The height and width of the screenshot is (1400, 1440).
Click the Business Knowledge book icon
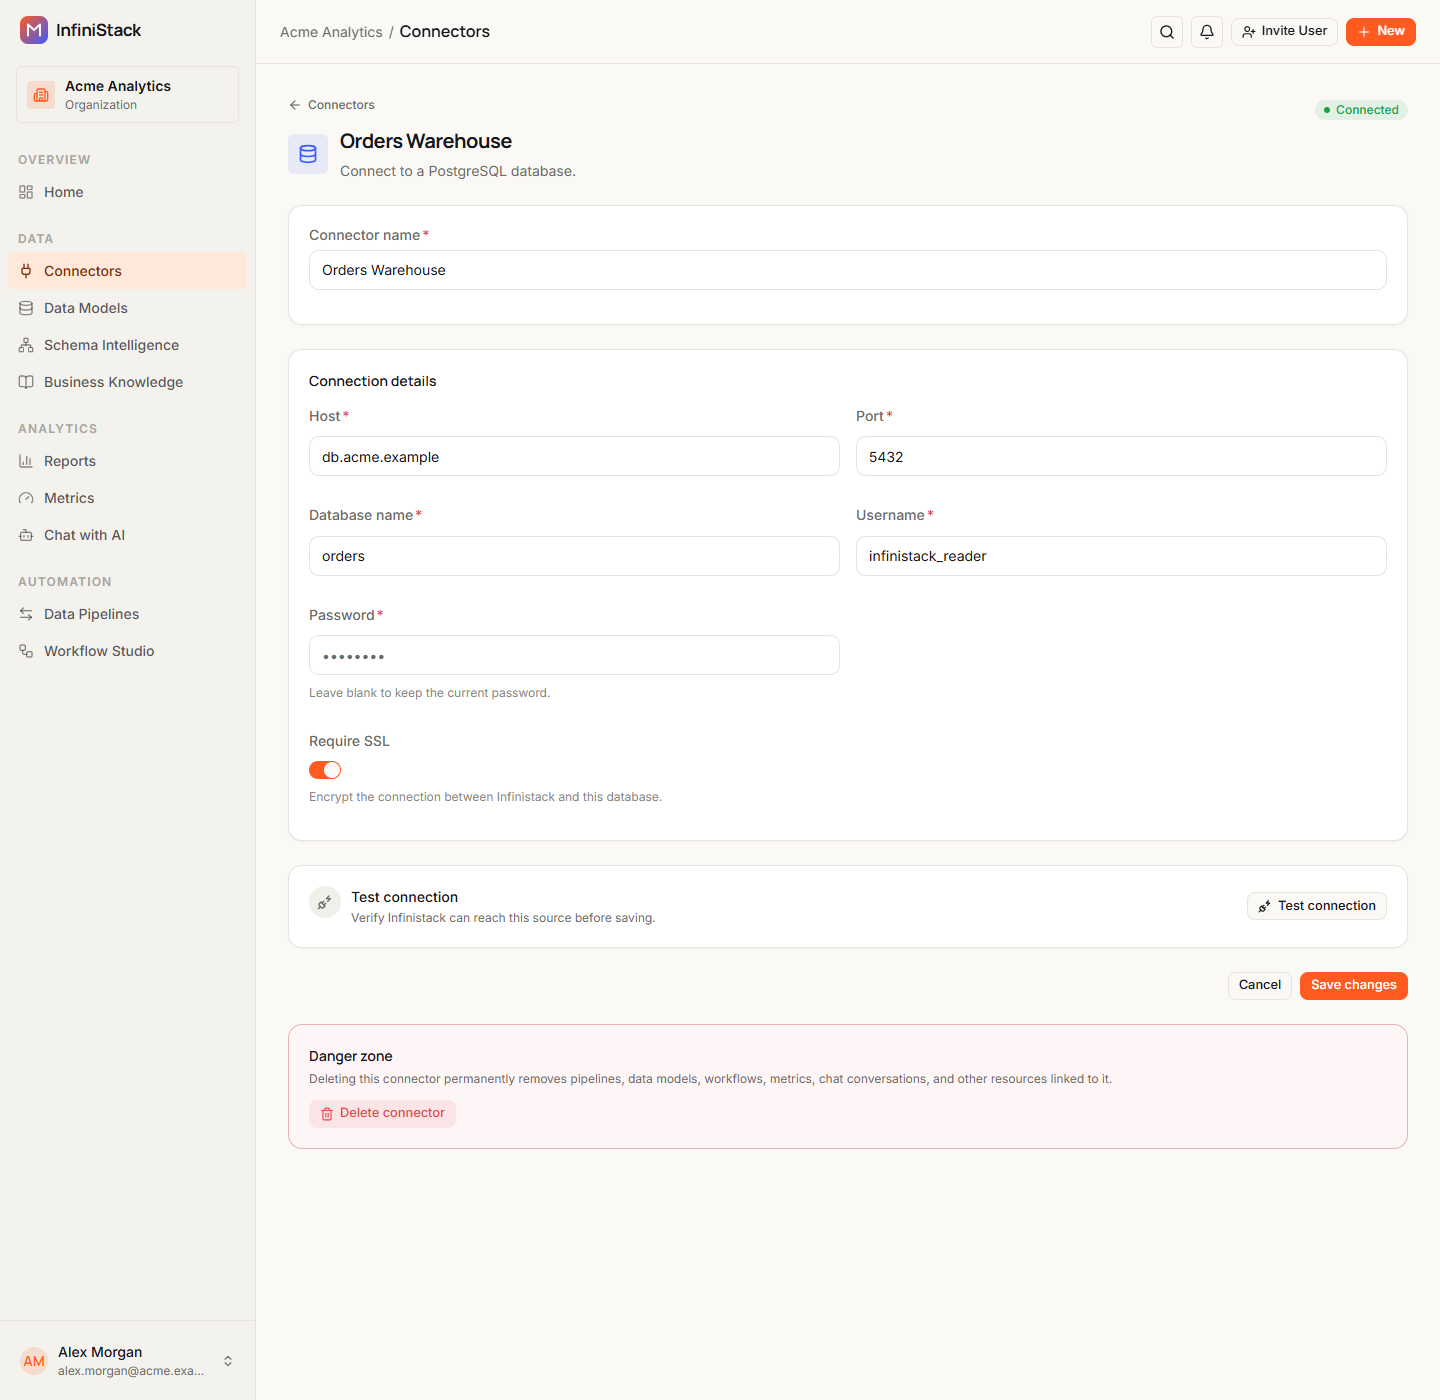(x=26, y=382)
